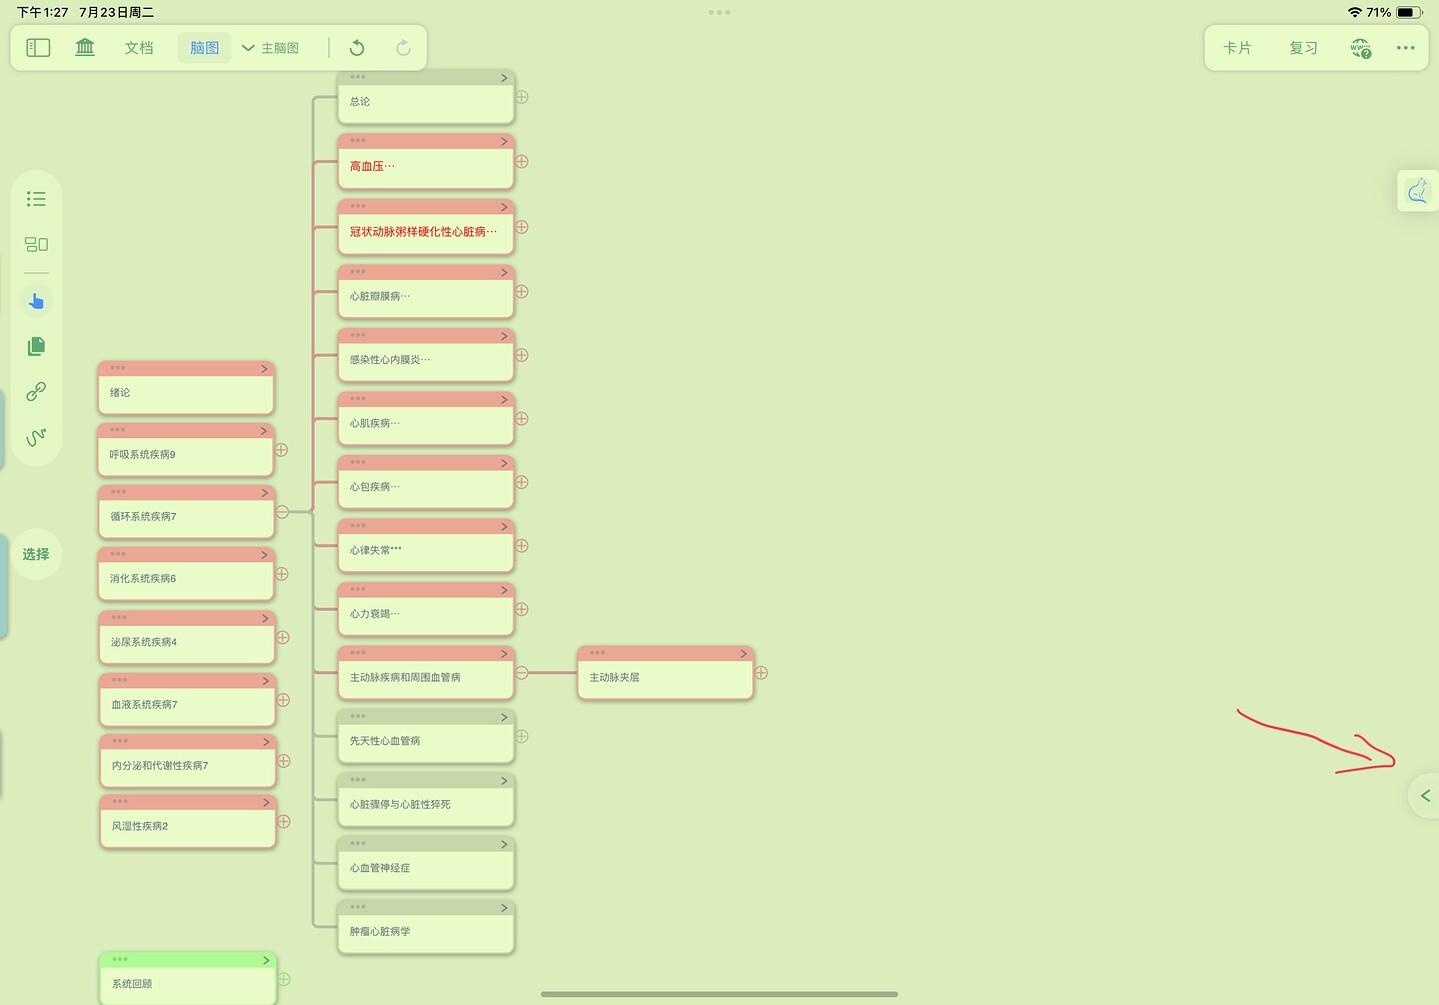Image resolution: width=1439 pixels, height=1005 pixels.
Task: Open focus arrow on 肿瘤心脏病学 card
Action: click(x=504, y=908)
